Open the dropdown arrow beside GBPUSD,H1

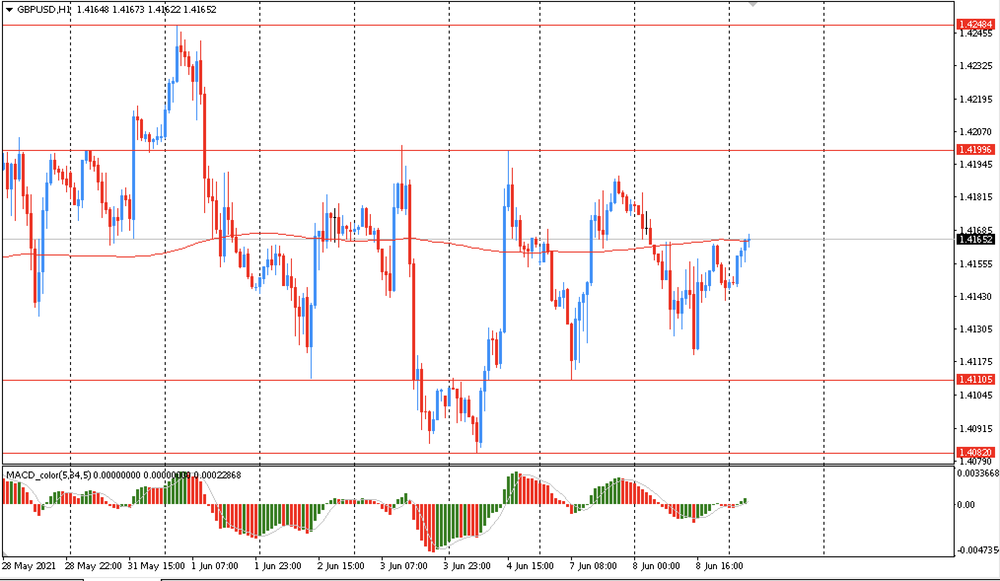(x=9, y=9)
